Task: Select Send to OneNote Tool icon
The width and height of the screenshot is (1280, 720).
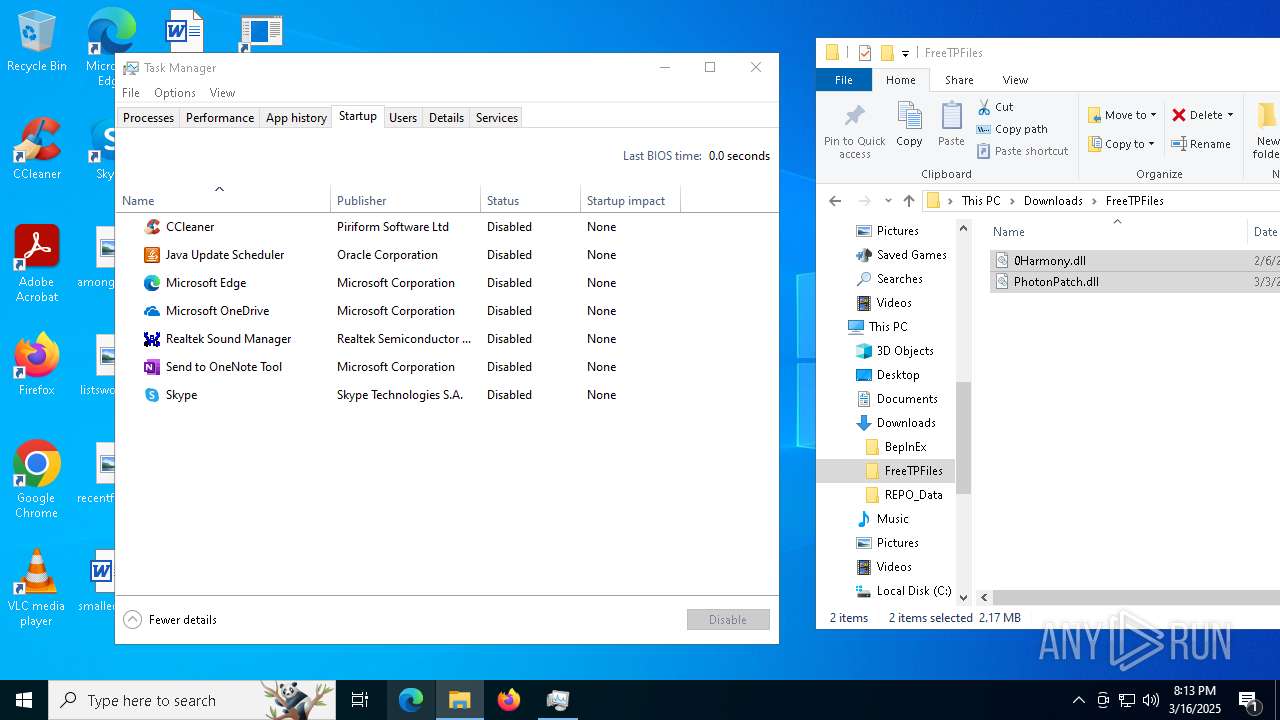Action: 152,367
